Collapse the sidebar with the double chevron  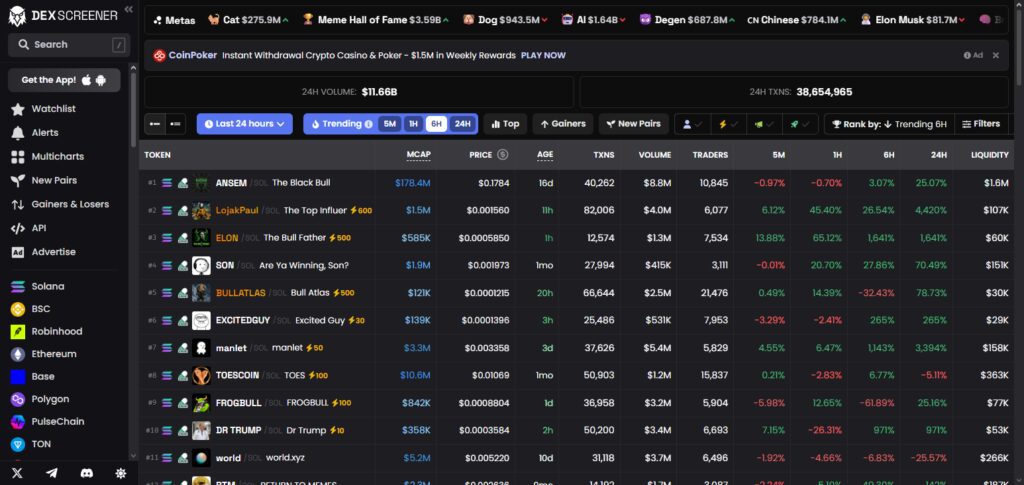pos(128,9)
